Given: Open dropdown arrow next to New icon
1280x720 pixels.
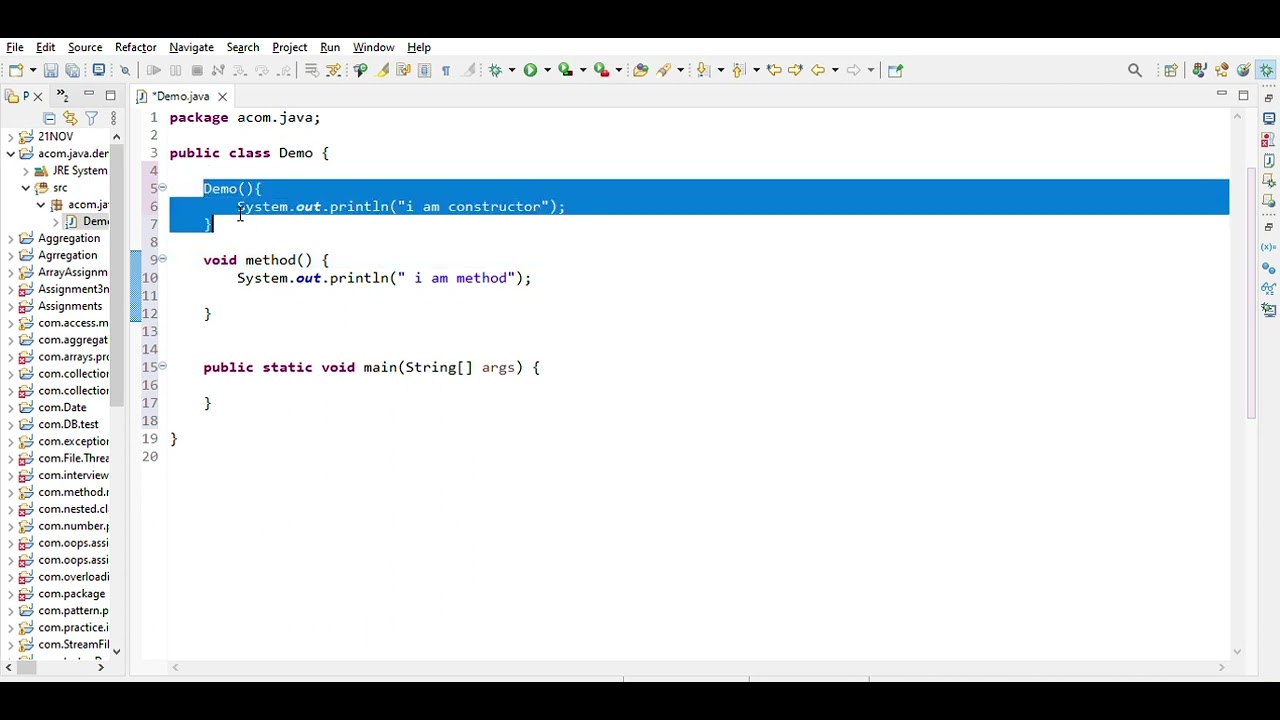Looking at the screenshot, I should click(x=33, y=70).
